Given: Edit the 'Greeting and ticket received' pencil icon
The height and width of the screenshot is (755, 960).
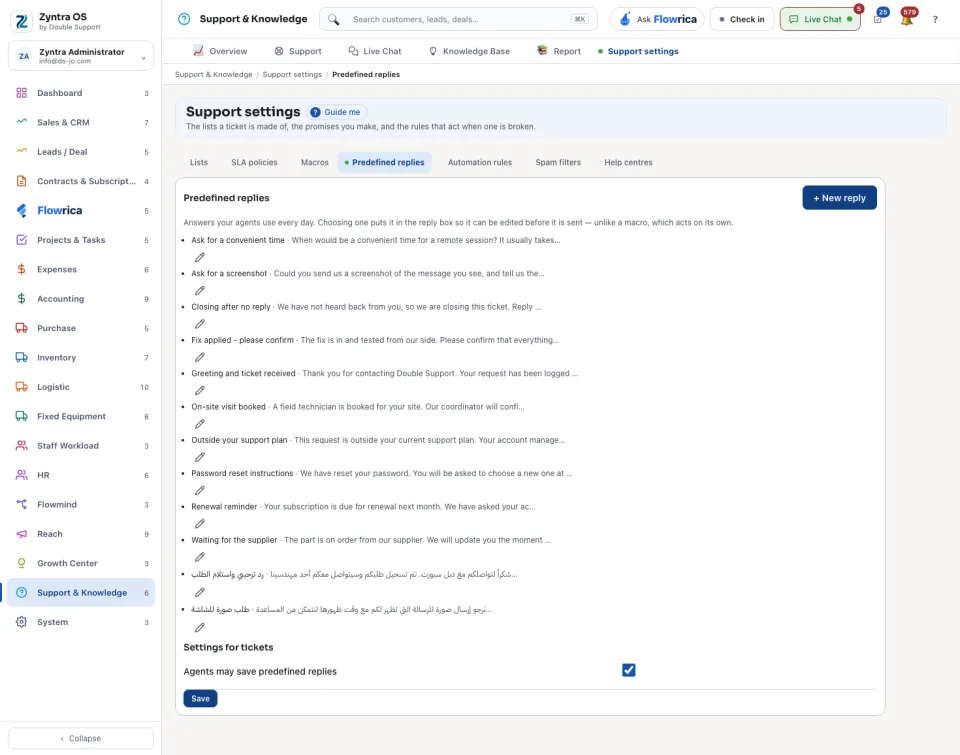Looking at the screenshot, I should [x=200, y=390].
